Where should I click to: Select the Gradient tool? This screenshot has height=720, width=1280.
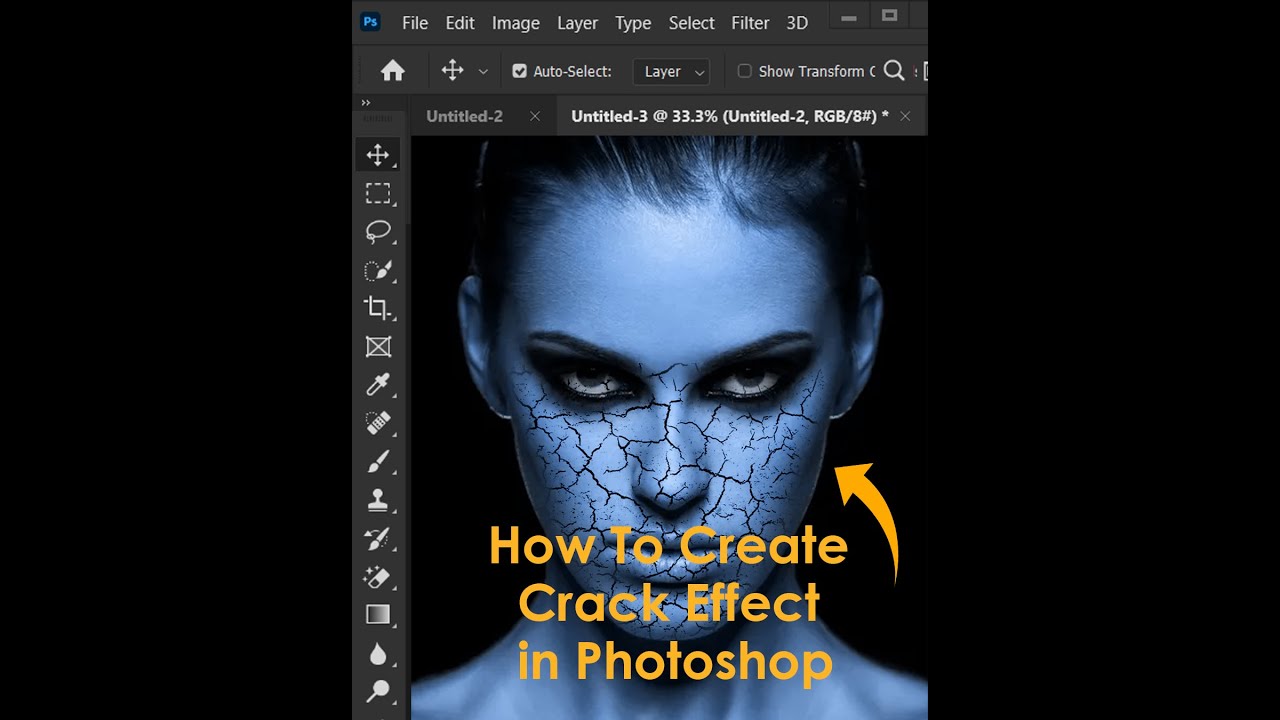tap(378, 615)
